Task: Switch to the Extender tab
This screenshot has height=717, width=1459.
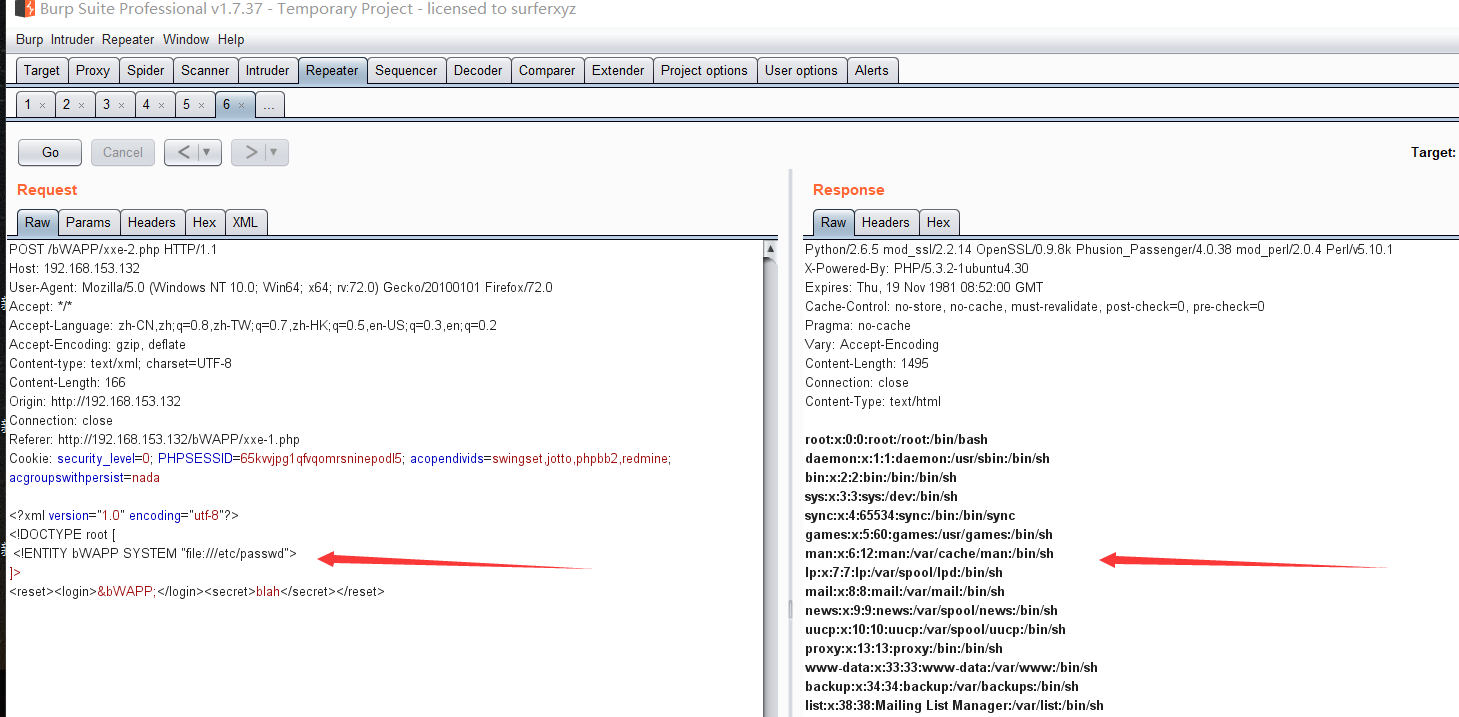Action: click(618, 71)
